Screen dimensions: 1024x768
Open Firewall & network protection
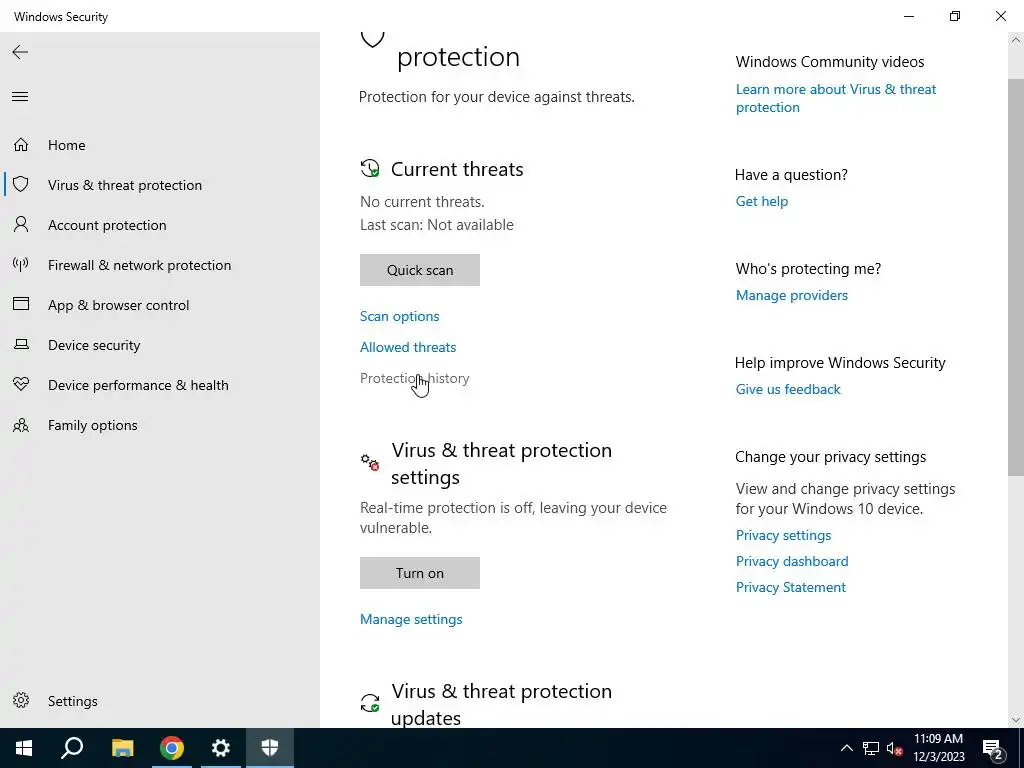[139, 264]
